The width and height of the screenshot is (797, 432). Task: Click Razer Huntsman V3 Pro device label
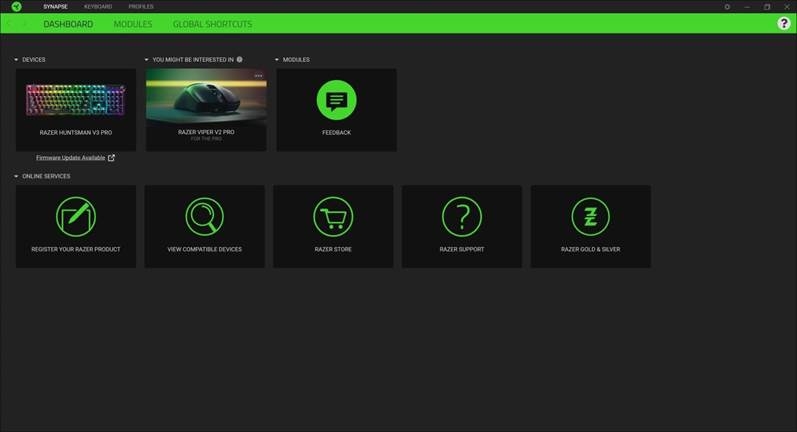[76, 132]
